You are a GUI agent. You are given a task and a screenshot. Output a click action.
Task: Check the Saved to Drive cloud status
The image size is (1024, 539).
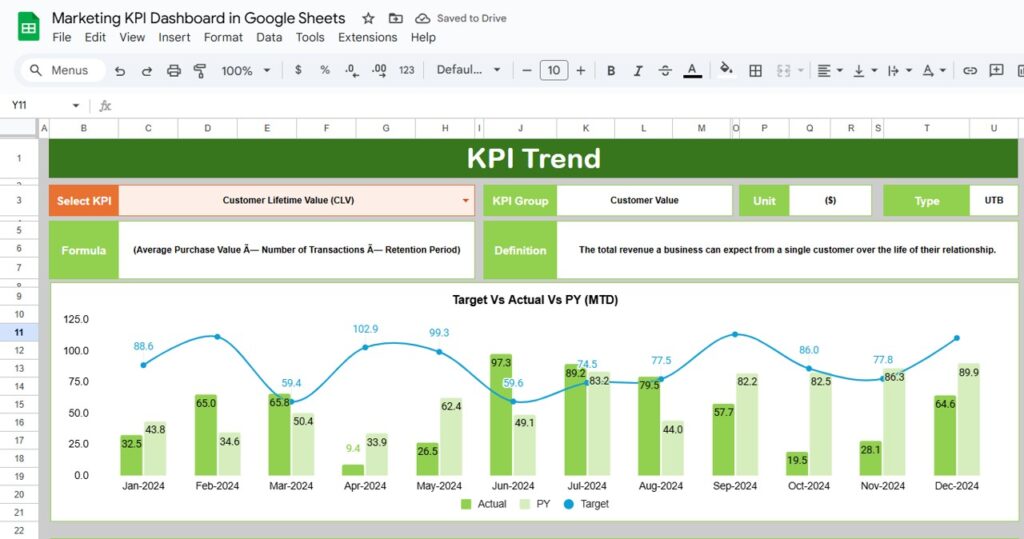tap(461, 18)
